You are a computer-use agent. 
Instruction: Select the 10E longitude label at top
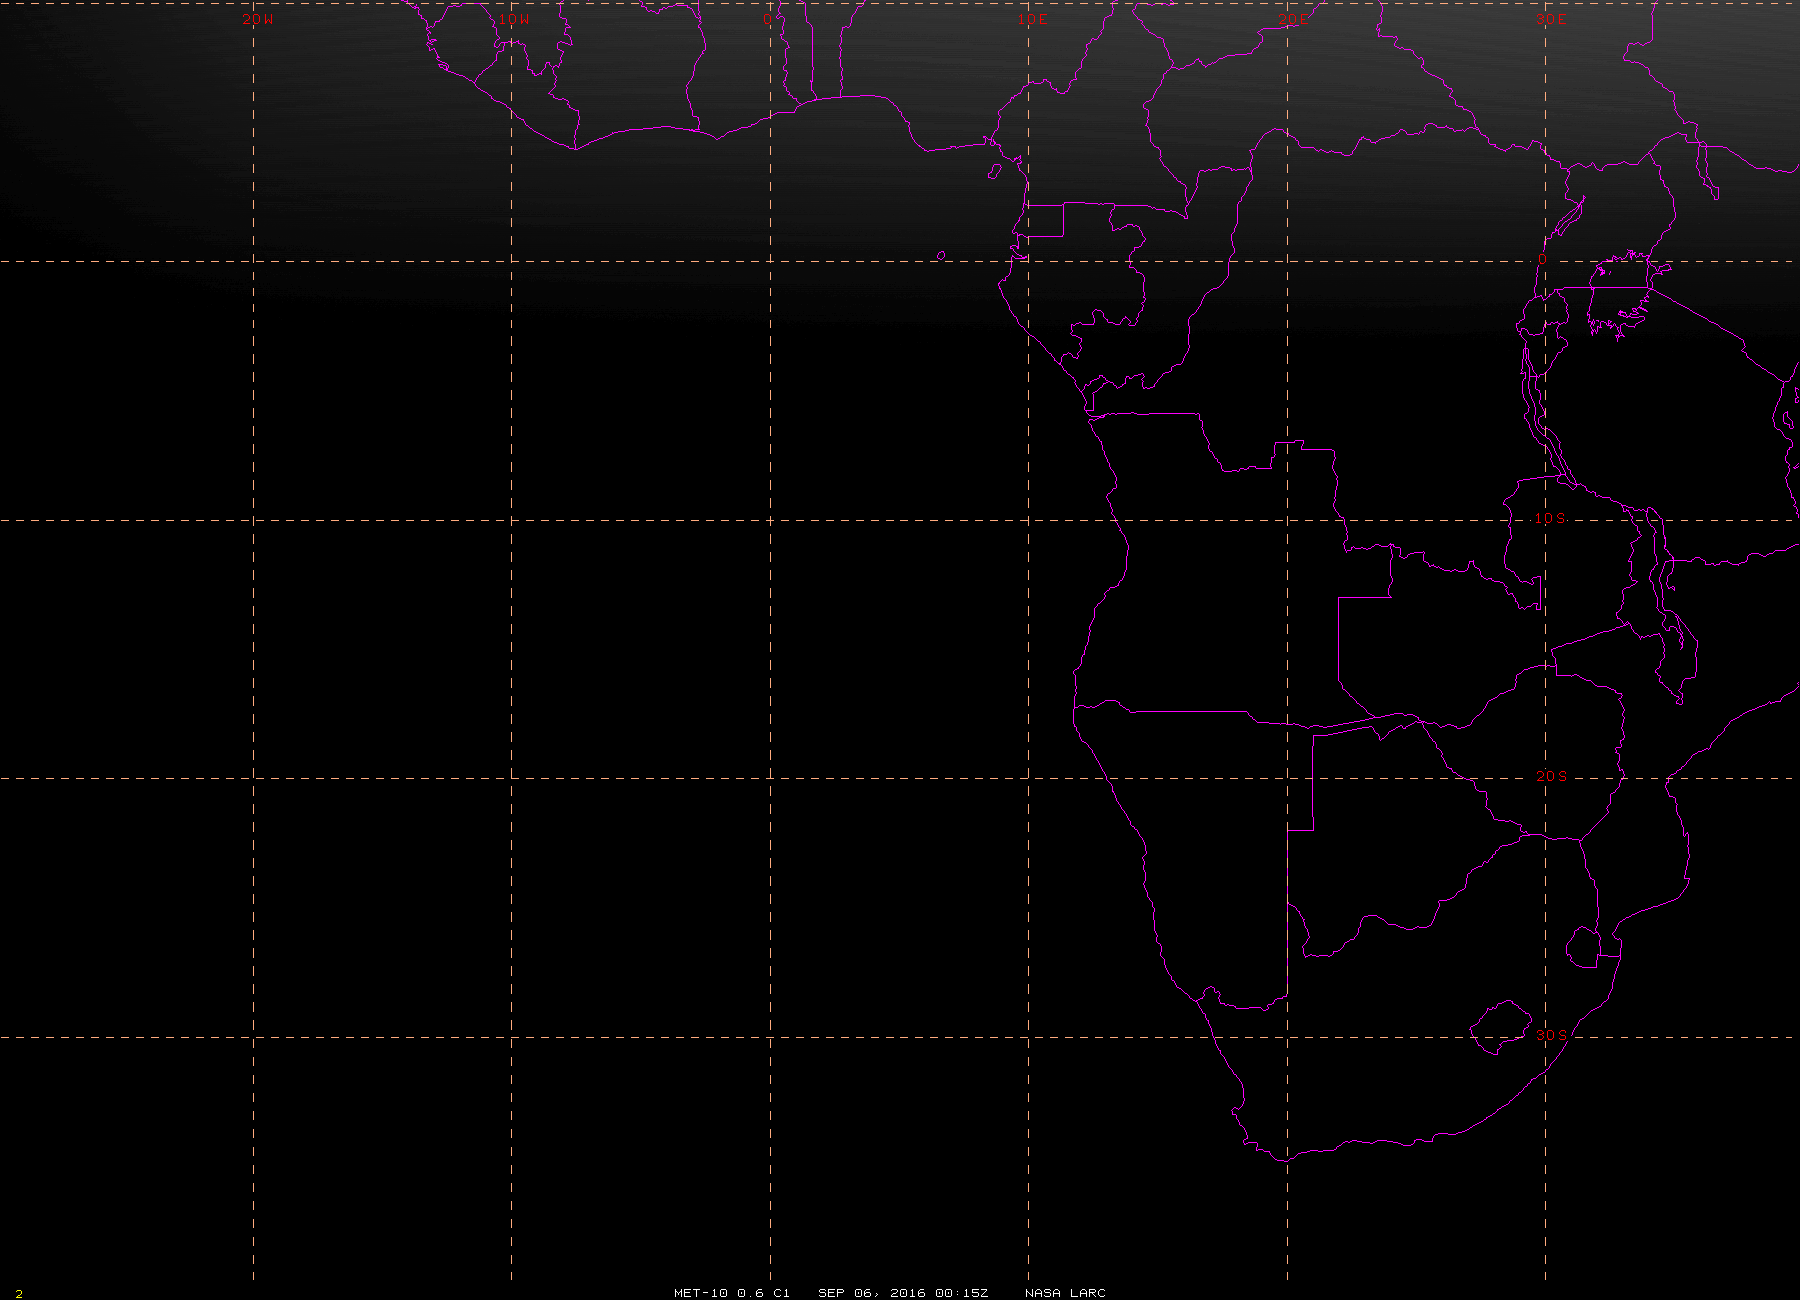1033,19
